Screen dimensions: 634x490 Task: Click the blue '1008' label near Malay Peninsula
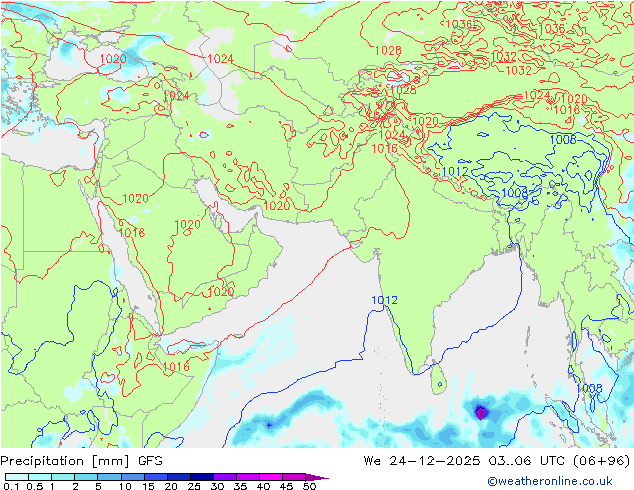pos(590,389)
